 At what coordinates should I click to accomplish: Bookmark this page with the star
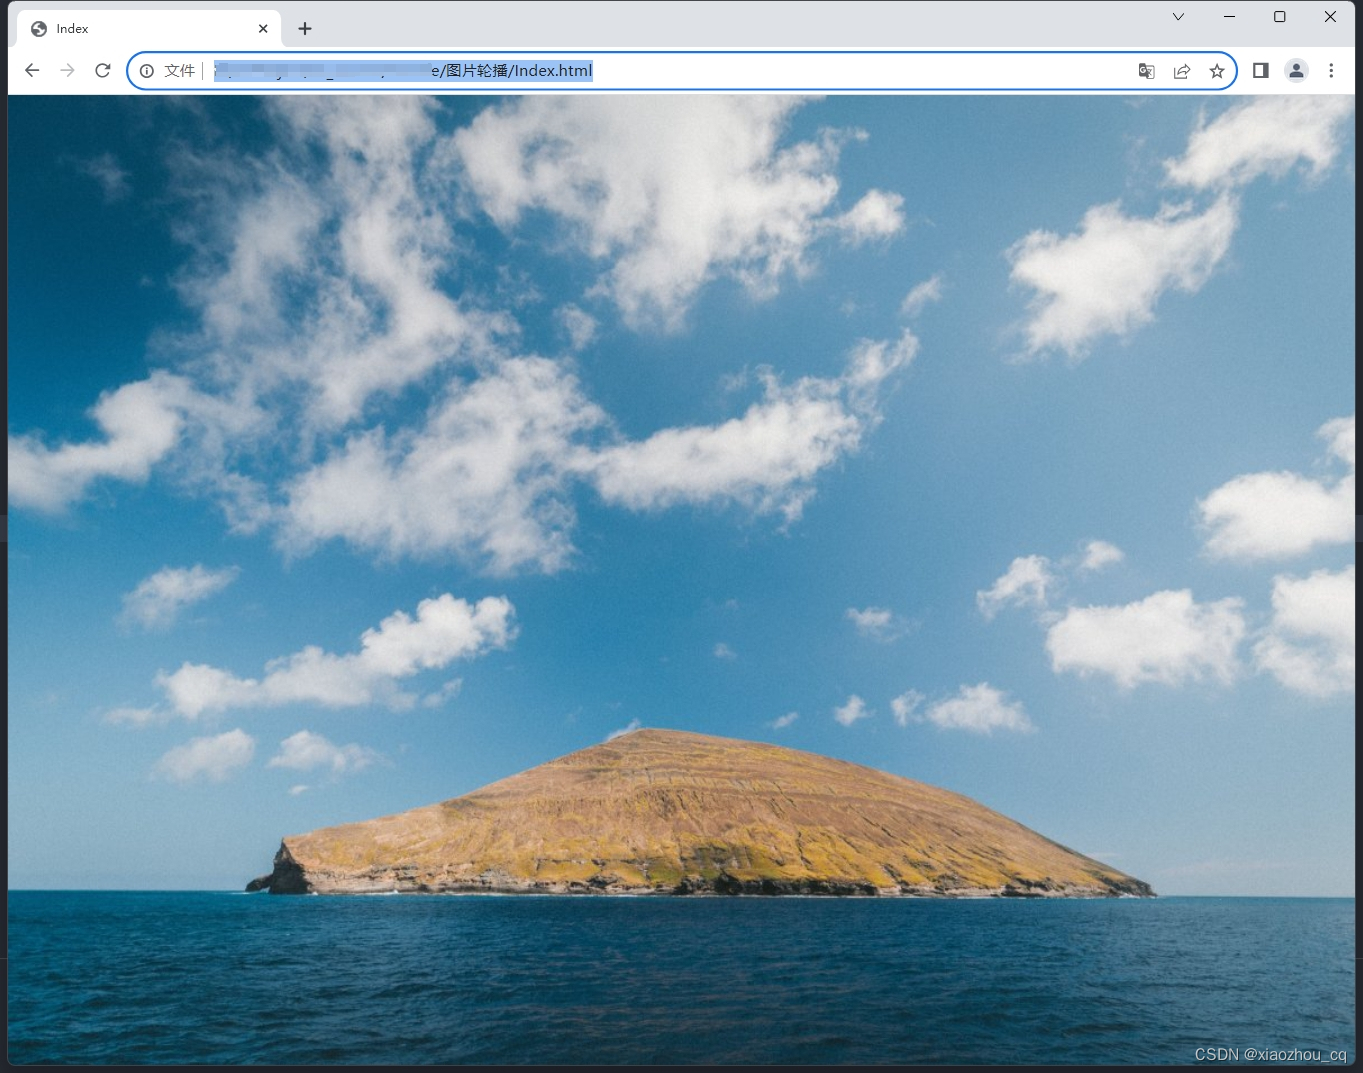coord(1217,71)
